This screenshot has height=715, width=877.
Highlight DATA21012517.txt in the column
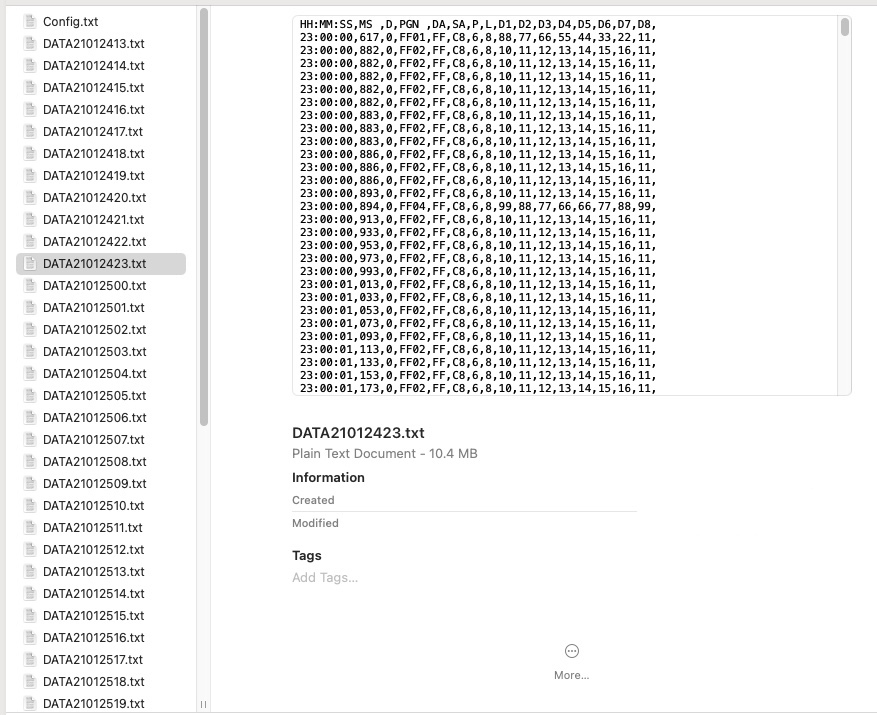(93, 660)
